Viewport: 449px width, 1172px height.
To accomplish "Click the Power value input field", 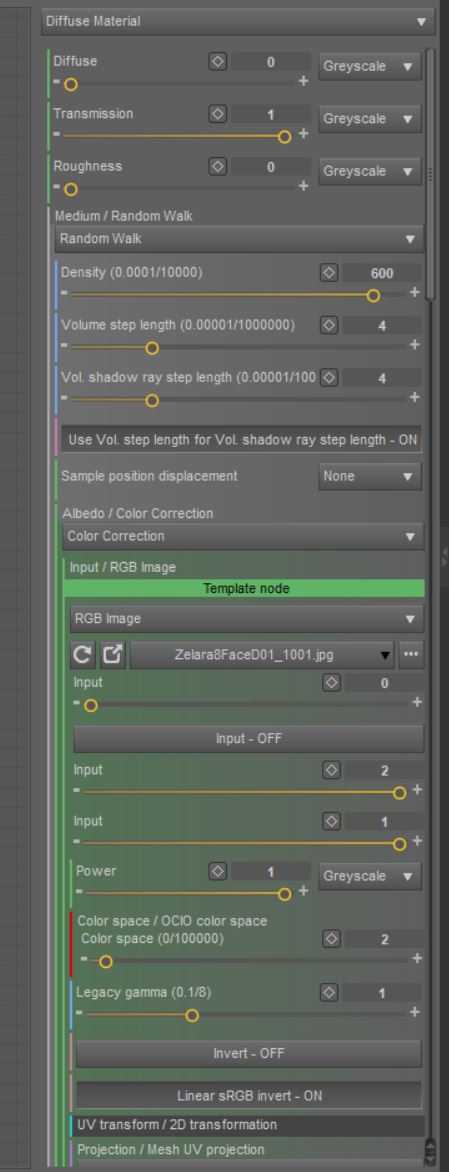I will point(270,872).
